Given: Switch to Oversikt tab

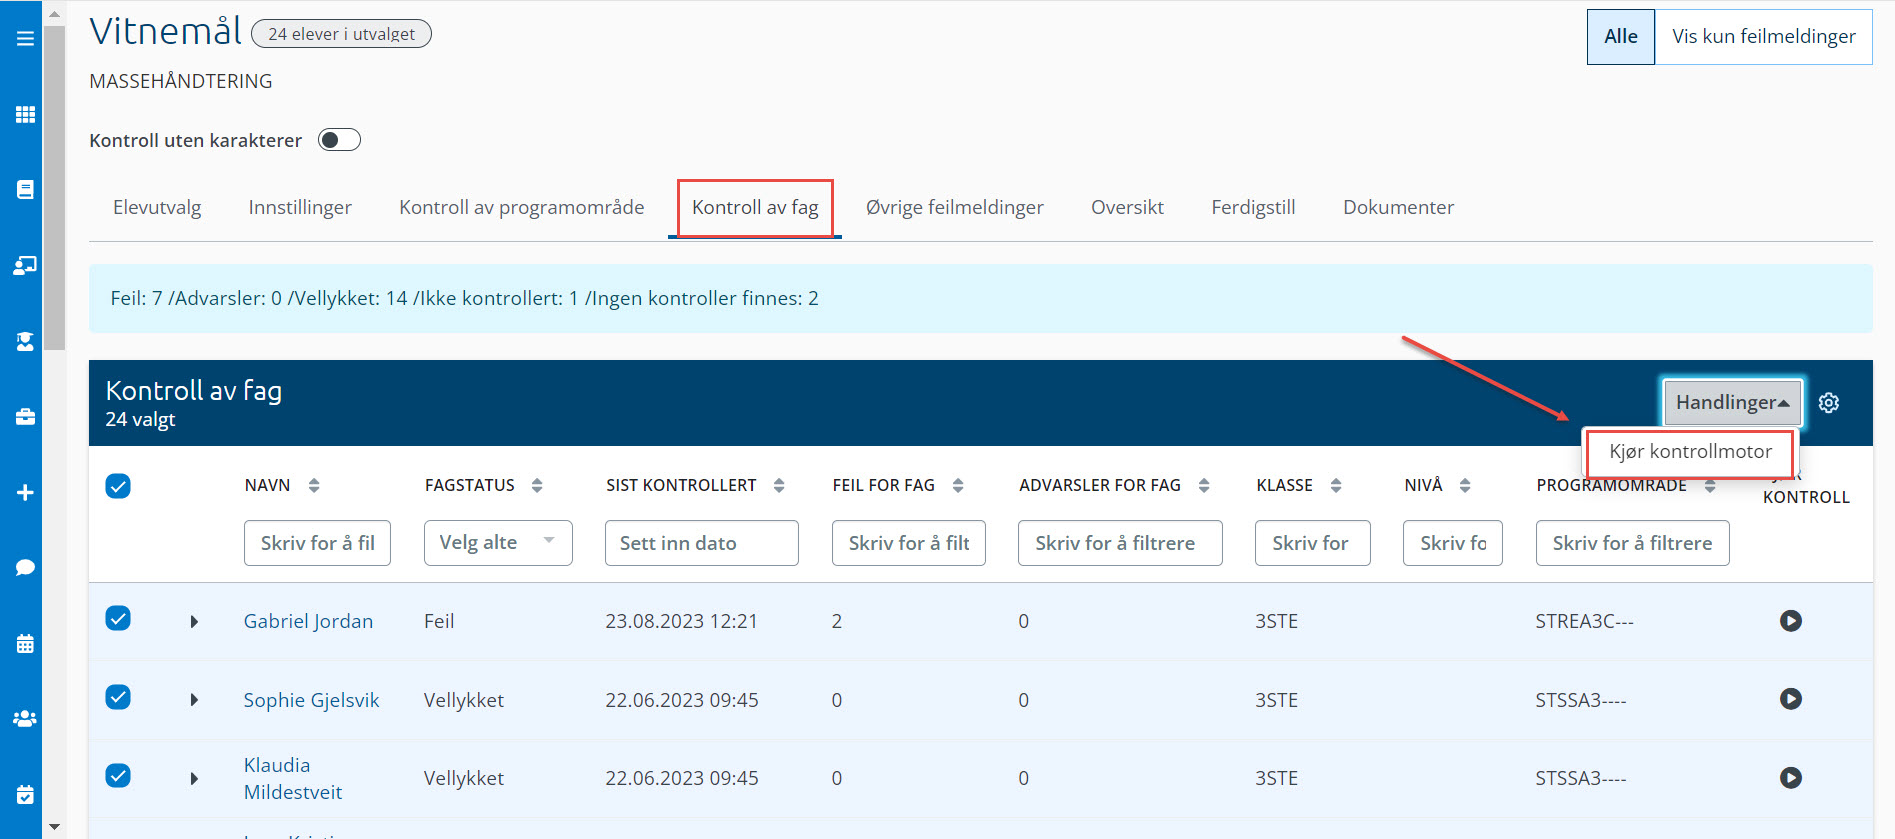Looking at the screenshot, I should (1127, 207).
